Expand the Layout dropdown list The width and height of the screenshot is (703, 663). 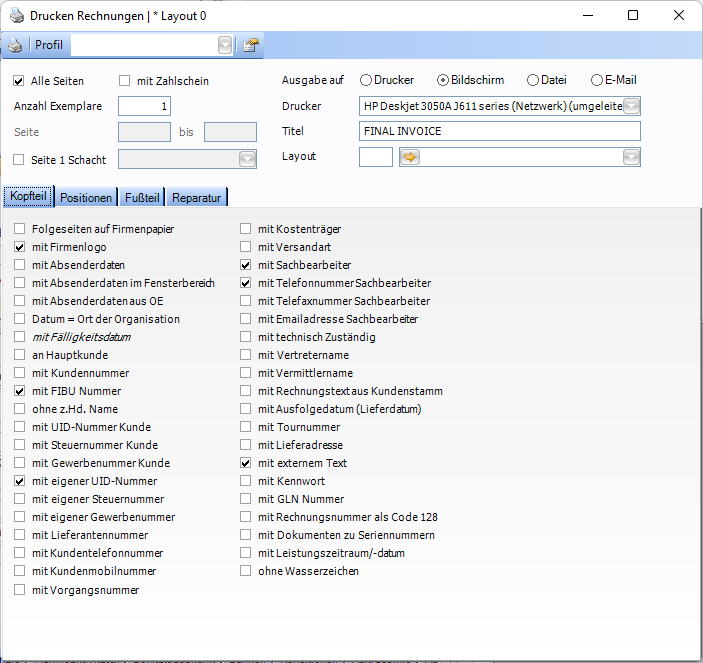(631, 157)
